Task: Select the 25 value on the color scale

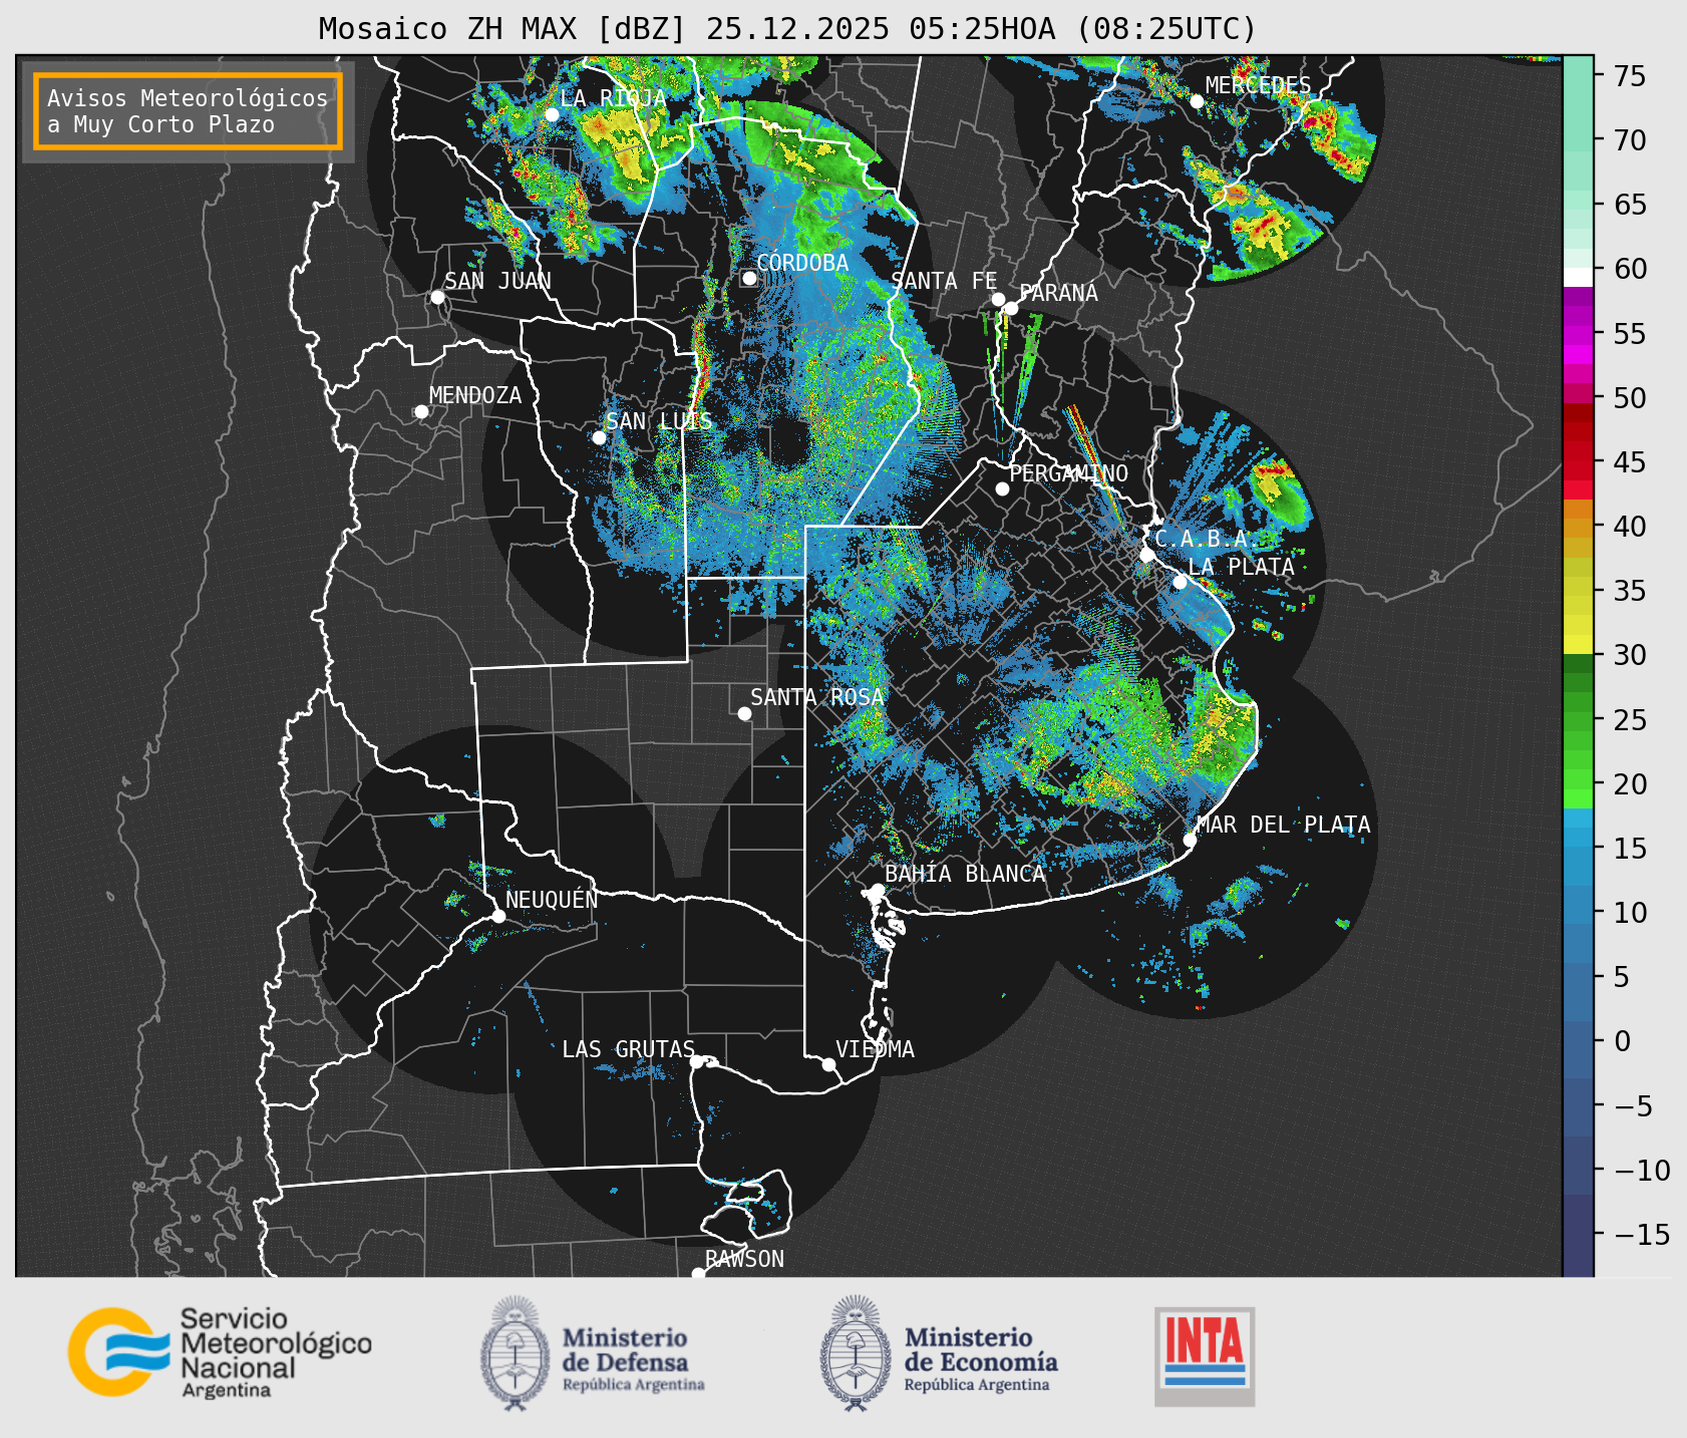Action: coord(1629,720)
